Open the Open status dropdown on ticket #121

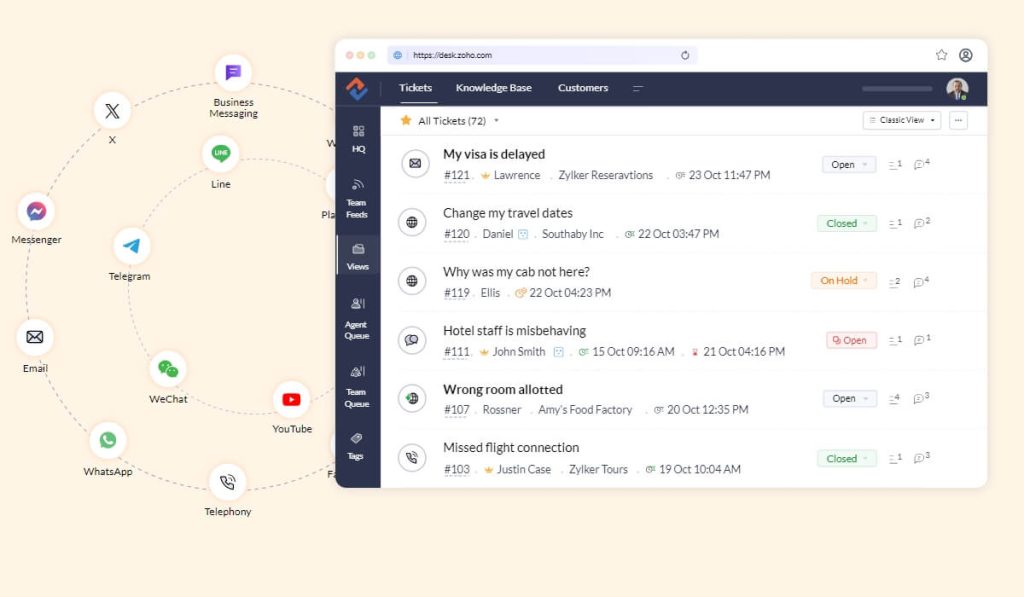847,164
